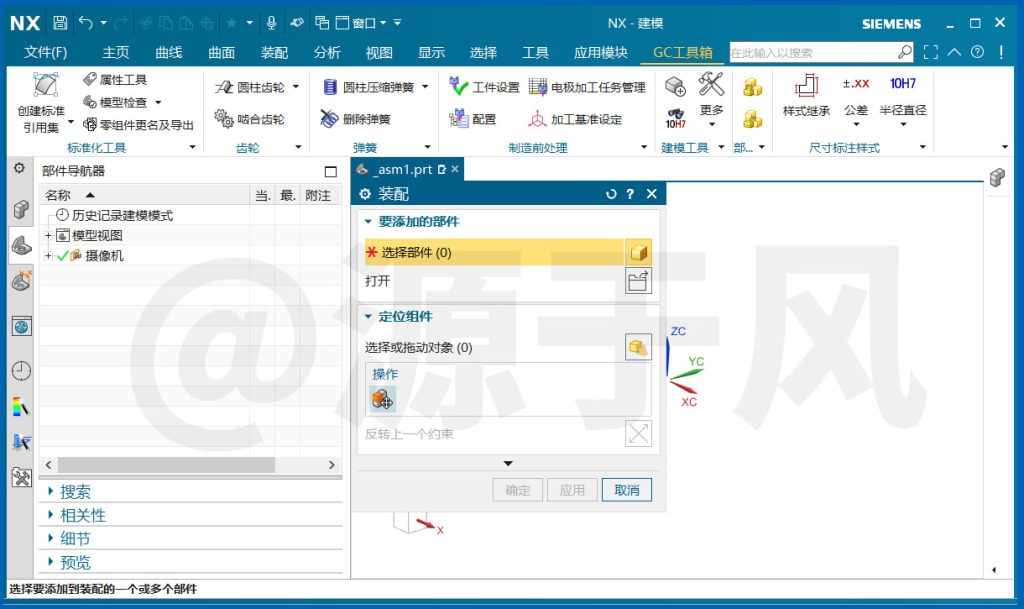Click 啮合齿轮 tool
This screenshot has height=609, width=1024.
[251, 119]
